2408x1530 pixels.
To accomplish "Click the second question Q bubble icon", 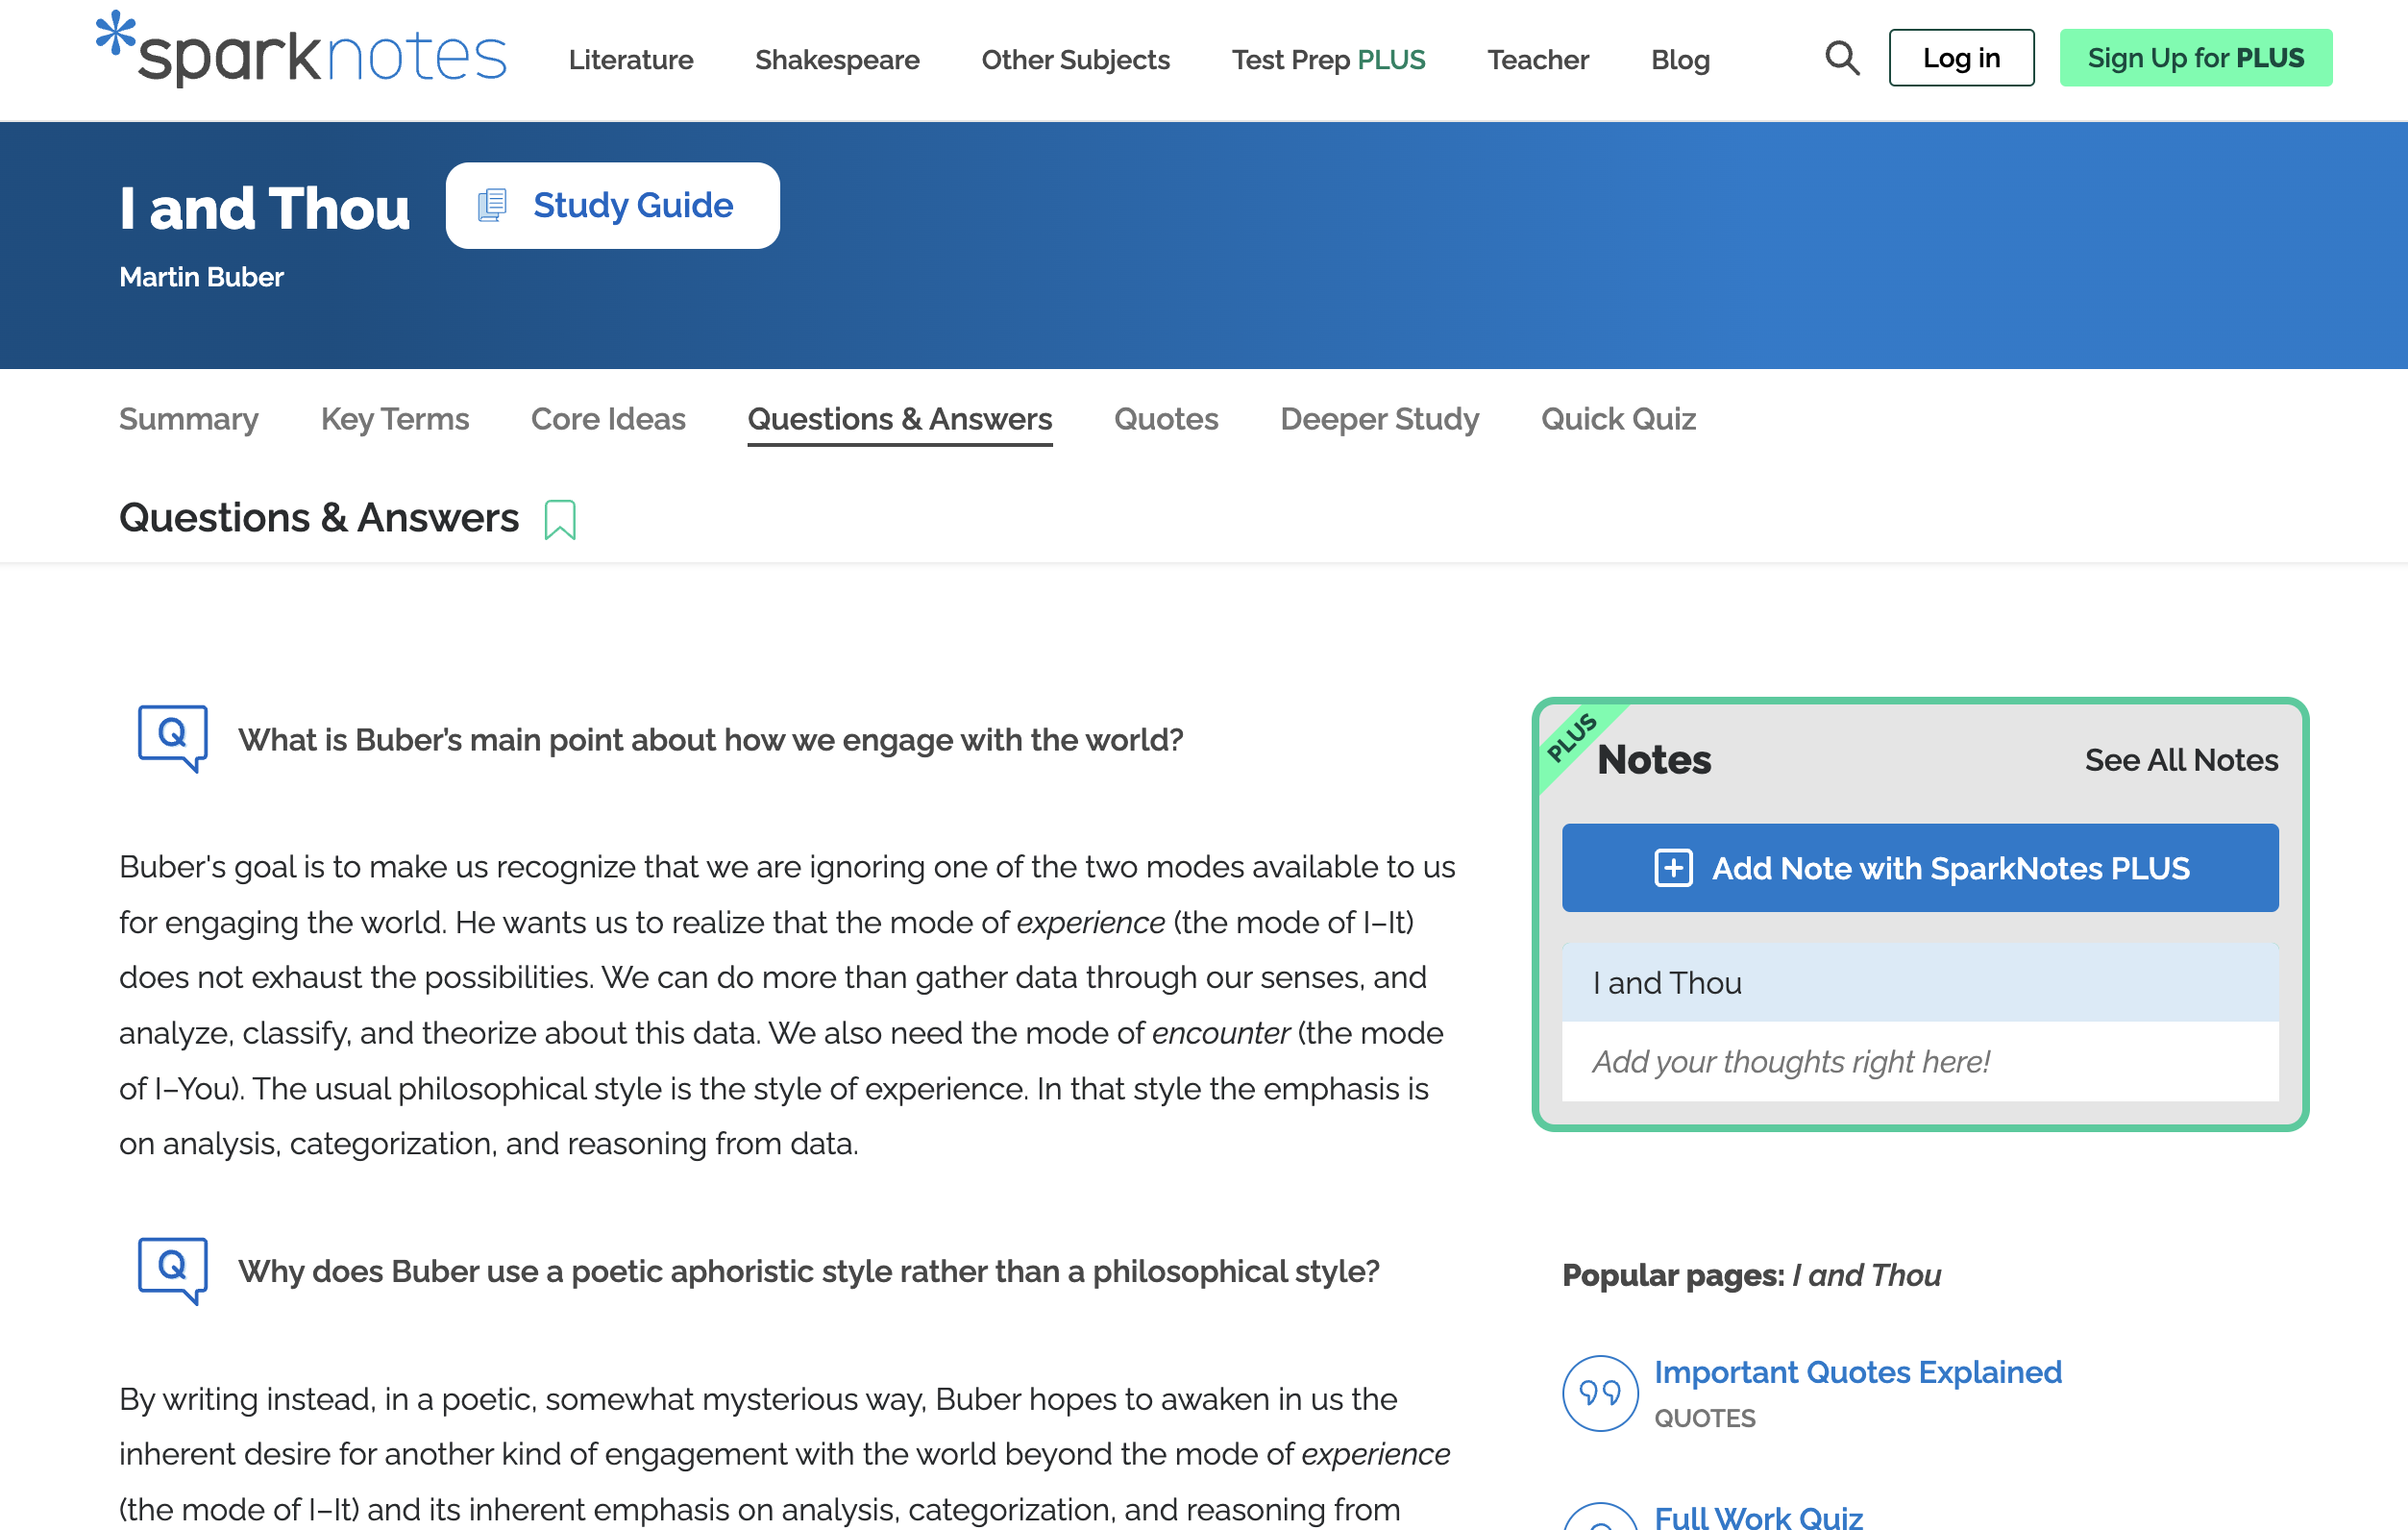I will coord(172,1269).
